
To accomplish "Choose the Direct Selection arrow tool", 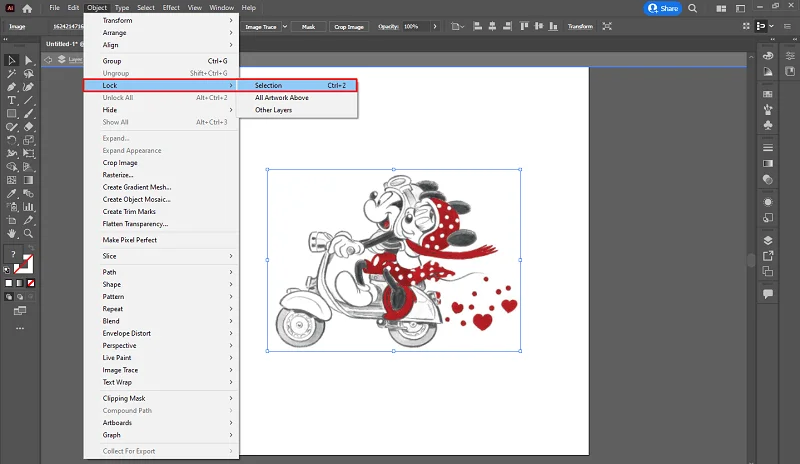I will [29, 60].
